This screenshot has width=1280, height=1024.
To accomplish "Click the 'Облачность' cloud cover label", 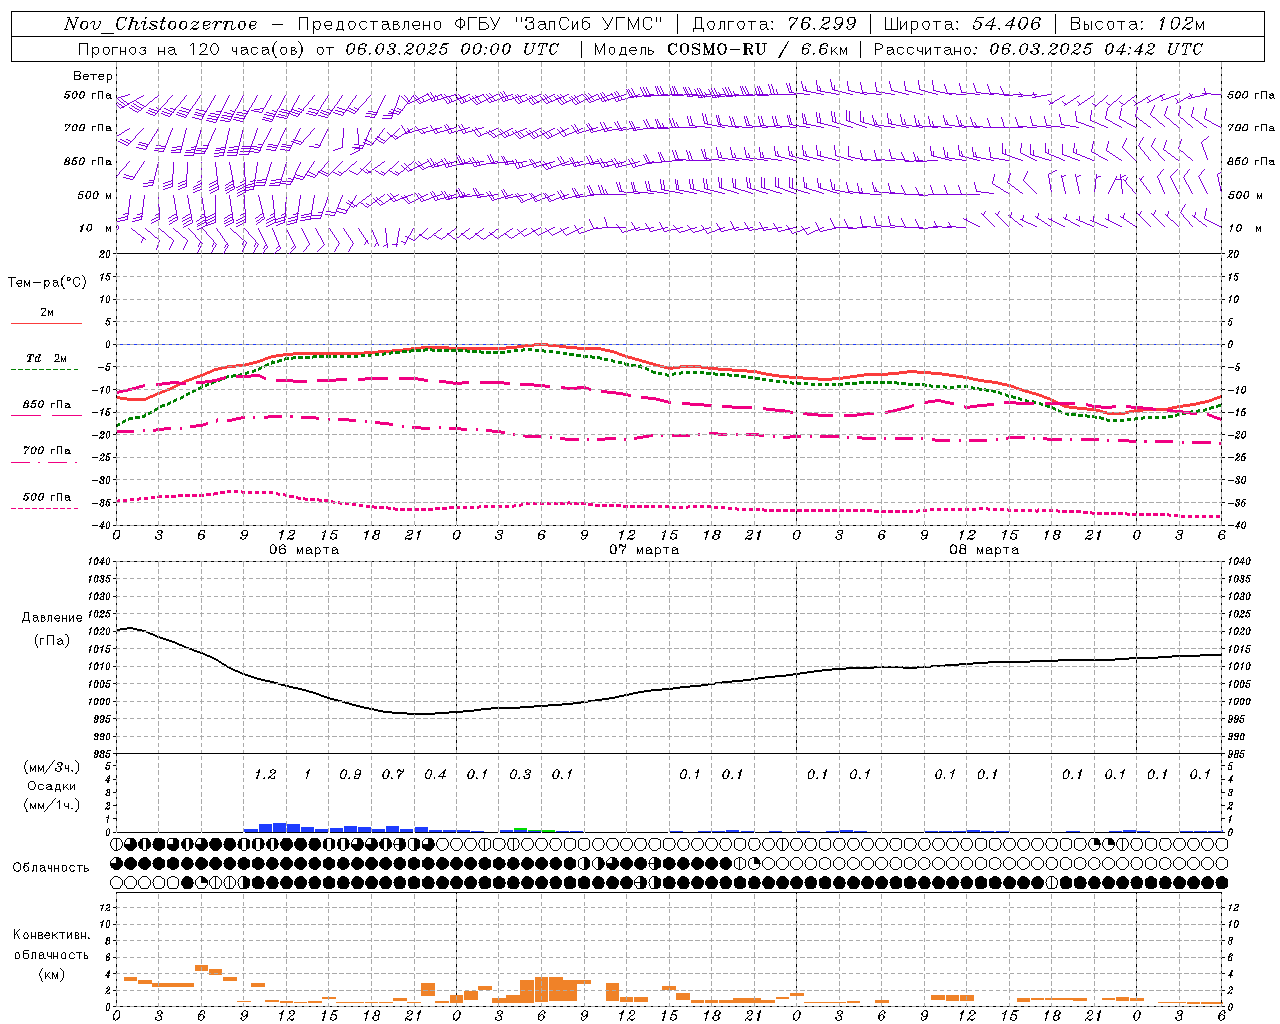I will click(51, 868).
